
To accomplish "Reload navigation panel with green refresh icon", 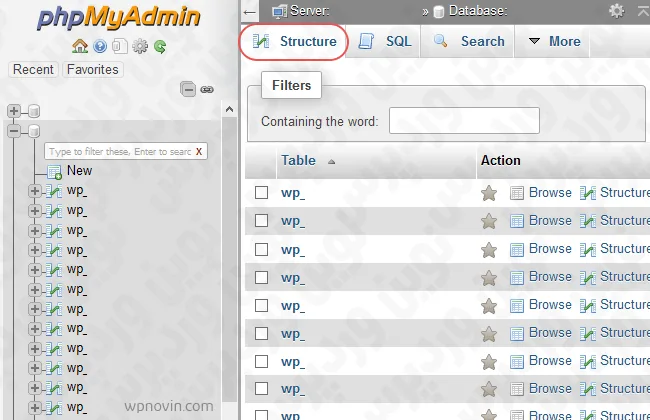I will click(160, 46).
